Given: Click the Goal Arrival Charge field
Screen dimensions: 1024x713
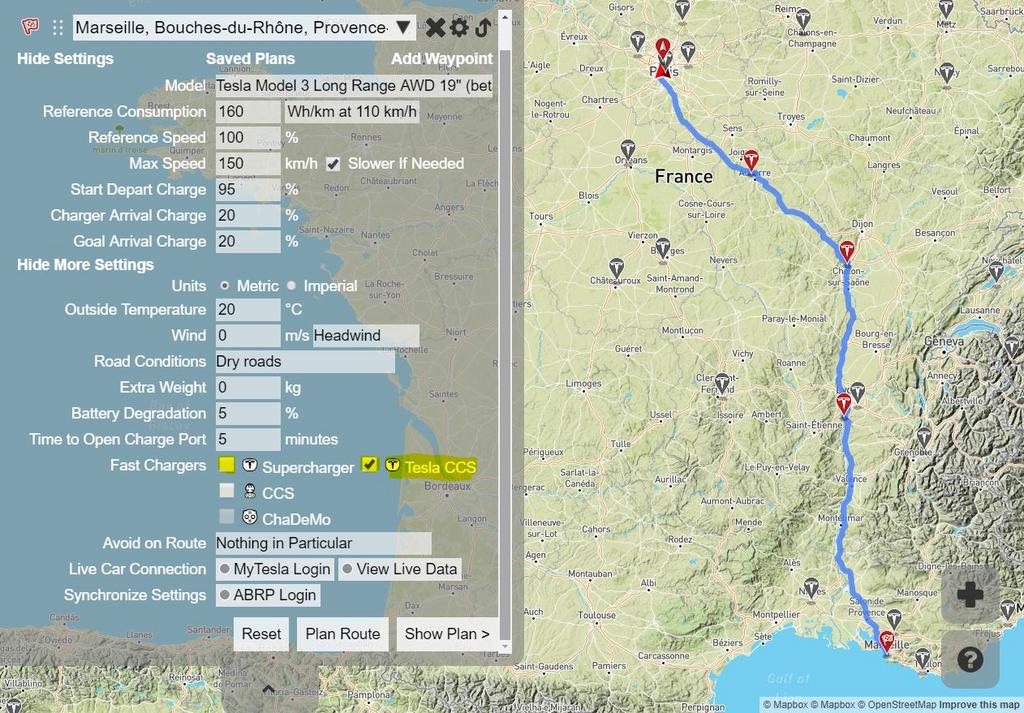Looking at the screenshot, I should 248,242.
